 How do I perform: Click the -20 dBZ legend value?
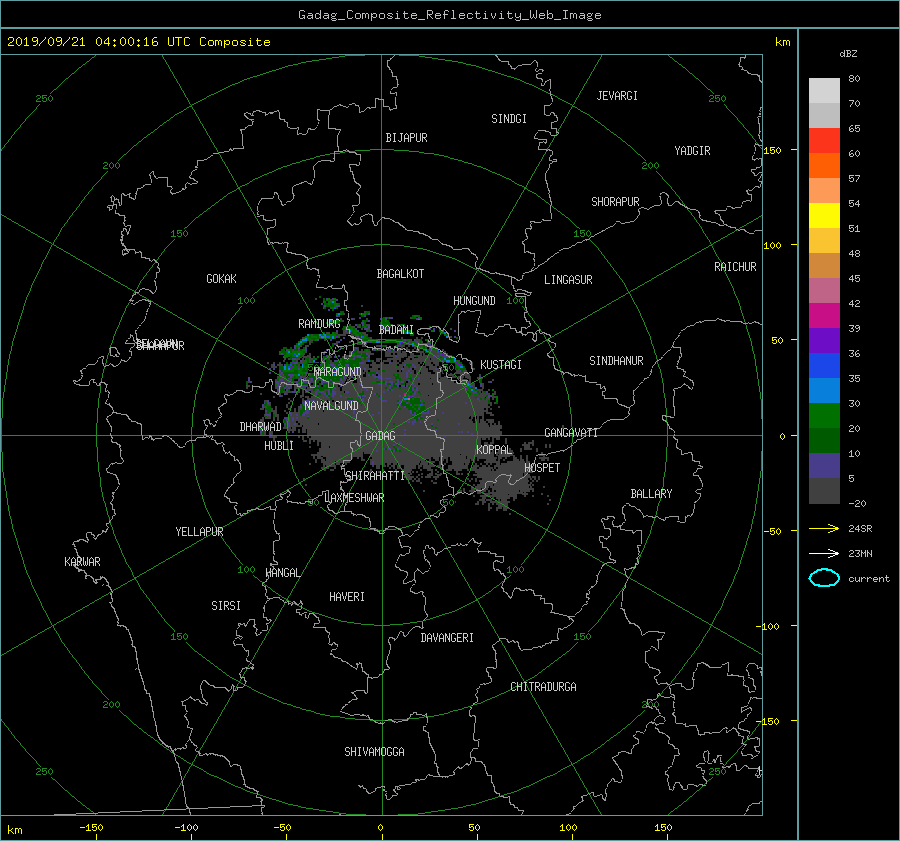tap(857, 503)
